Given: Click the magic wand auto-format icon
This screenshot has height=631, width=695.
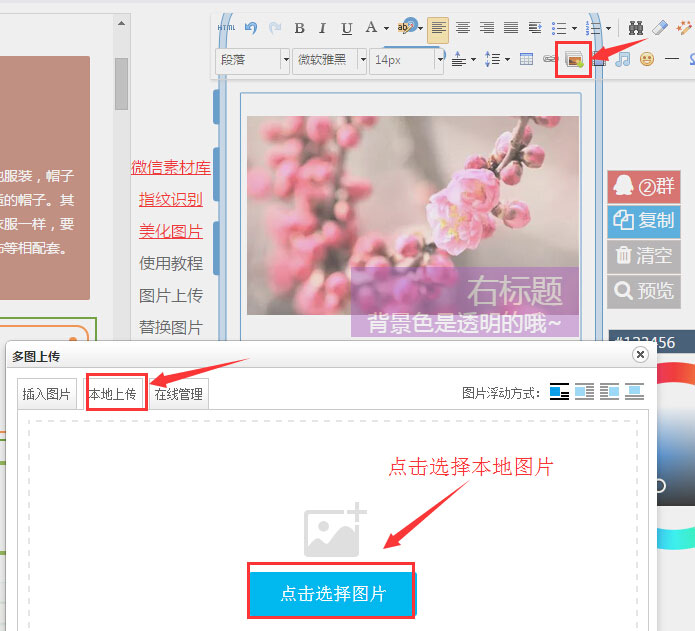Looking at the screenshot, I should point(684,27).
